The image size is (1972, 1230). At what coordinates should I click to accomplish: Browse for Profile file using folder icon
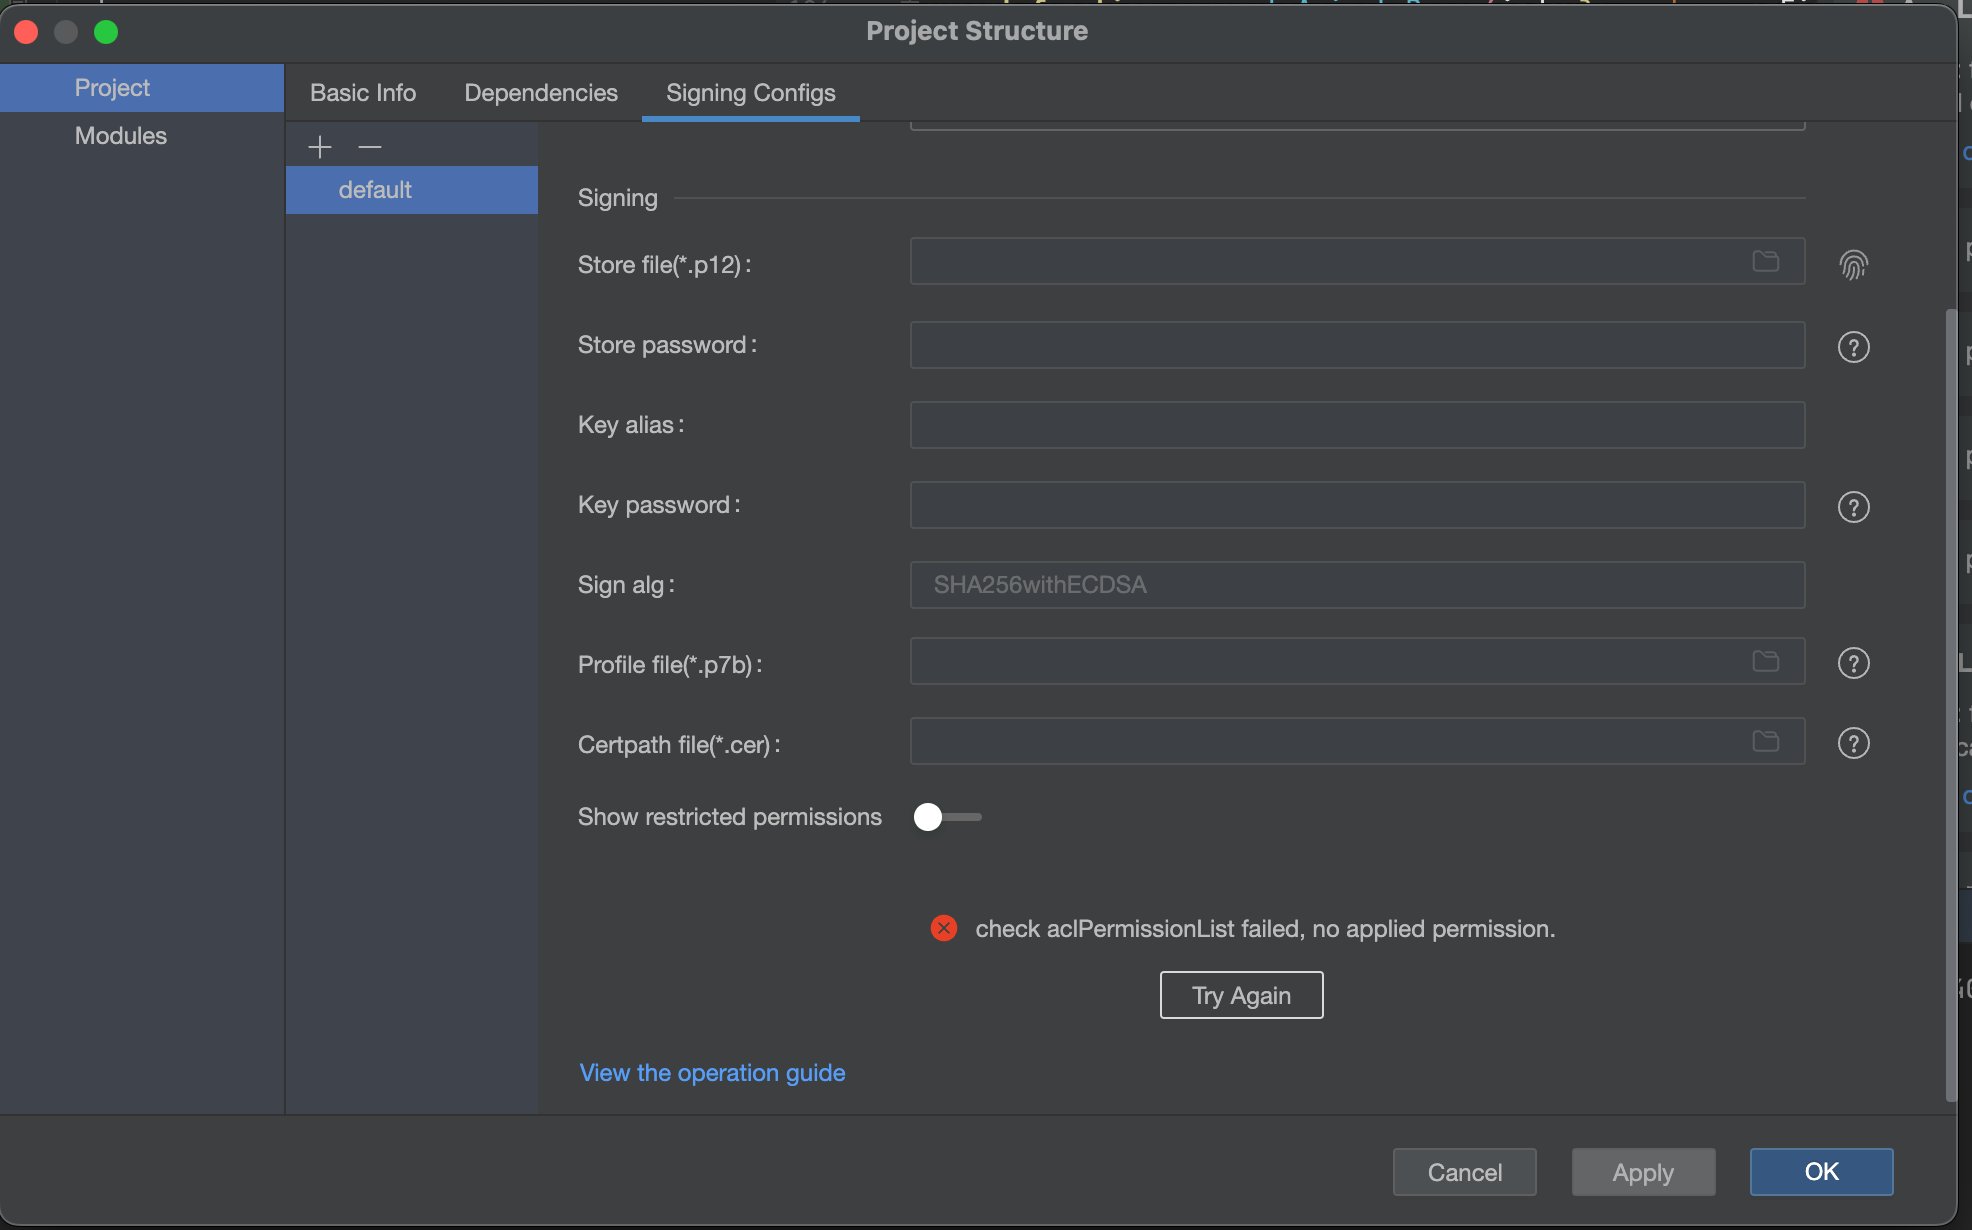click(x=1766, y=661)
